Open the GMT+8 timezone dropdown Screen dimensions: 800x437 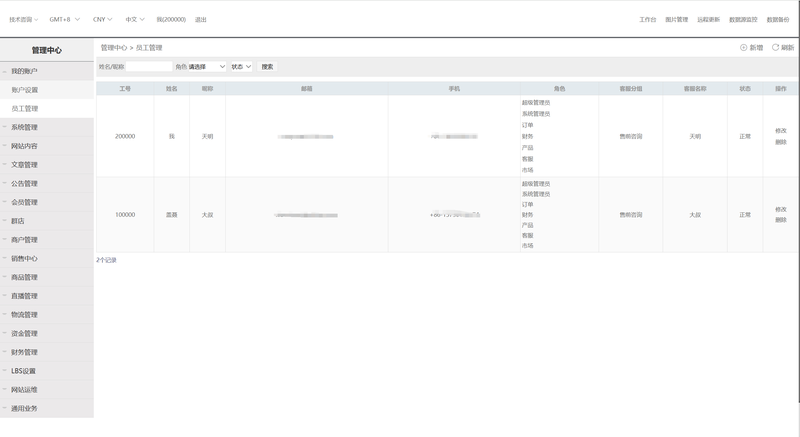[64, 19]
